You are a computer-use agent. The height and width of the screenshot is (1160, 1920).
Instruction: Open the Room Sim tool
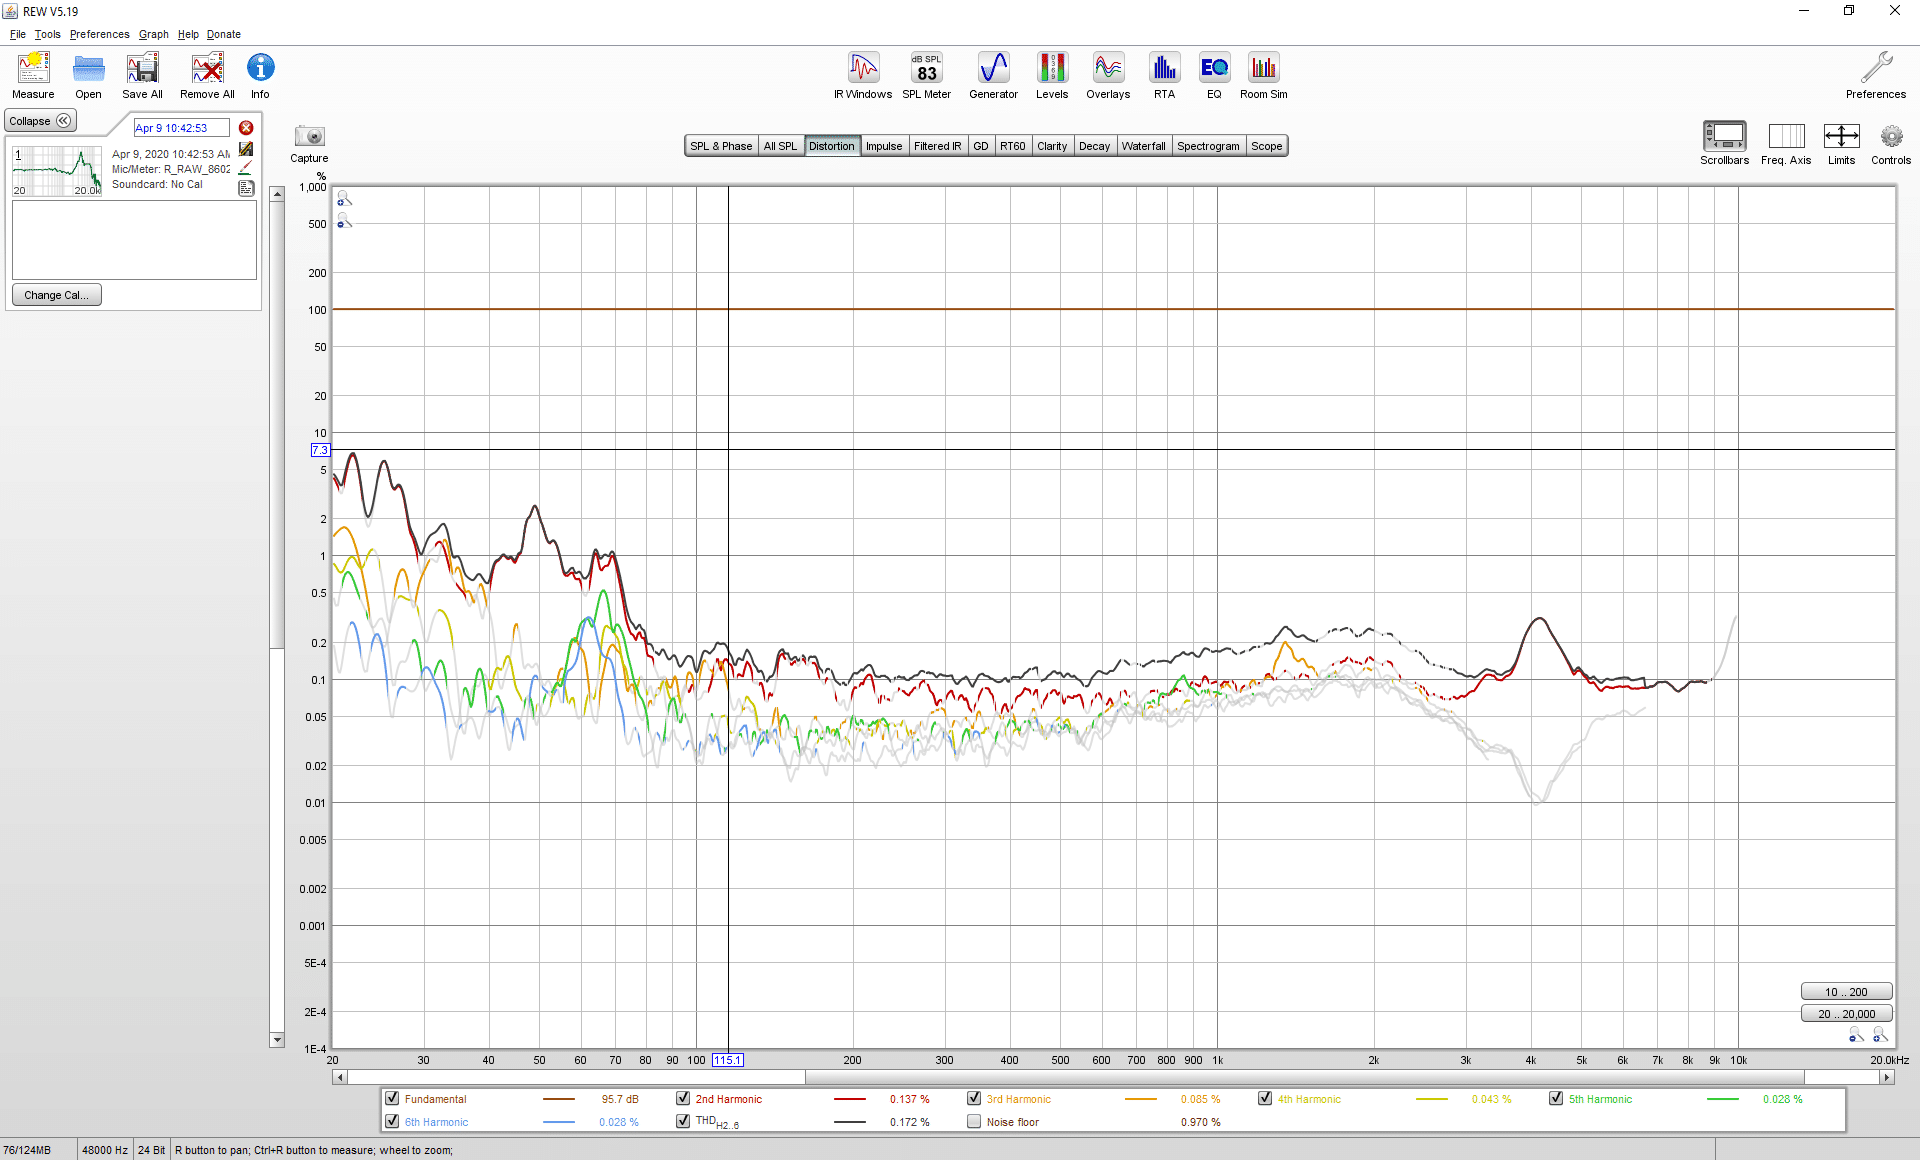pos(1263,75)
